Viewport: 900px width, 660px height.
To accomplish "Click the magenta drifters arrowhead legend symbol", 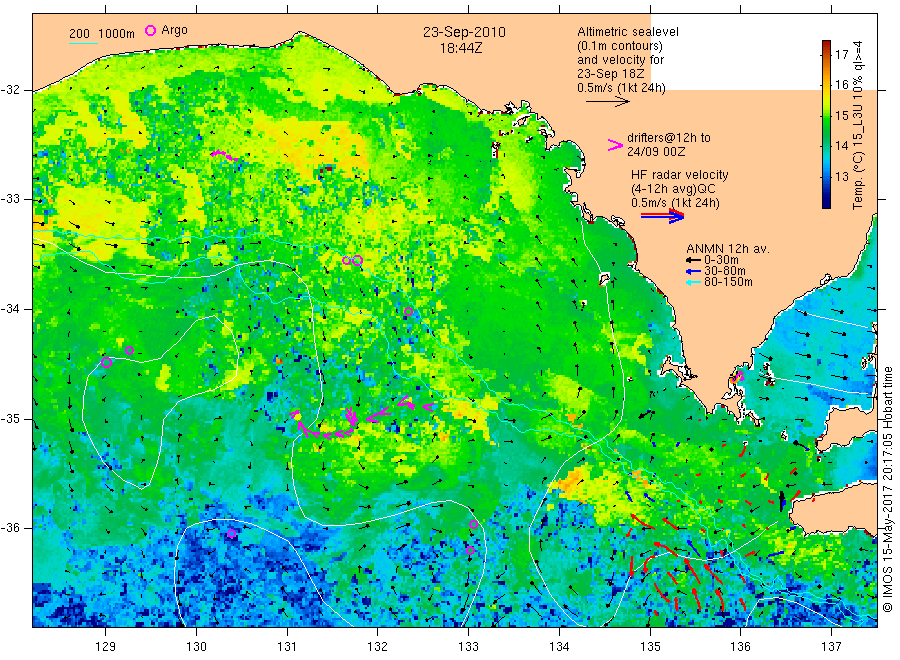I will (x=615, y=145).
